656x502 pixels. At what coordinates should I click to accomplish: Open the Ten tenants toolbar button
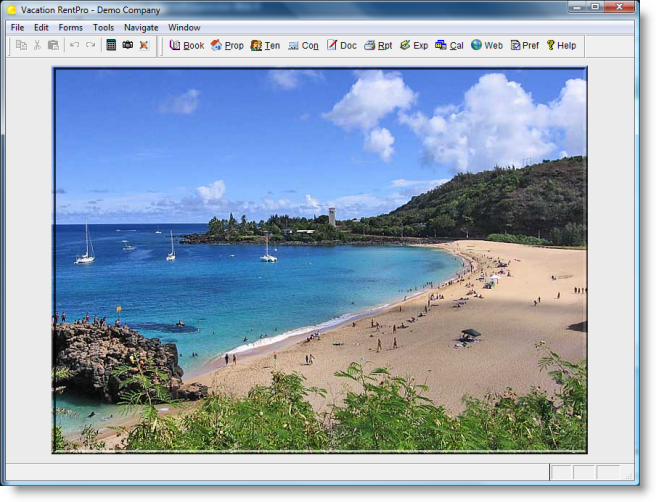265,45
